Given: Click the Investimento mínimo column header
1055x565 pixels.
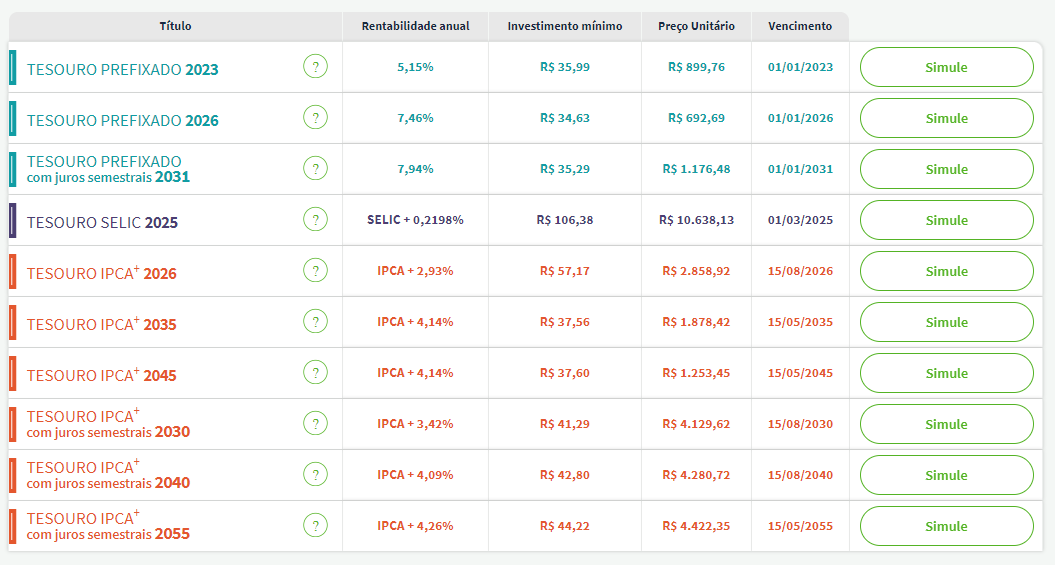Looking at the screenshot, I should coord(564,26).
